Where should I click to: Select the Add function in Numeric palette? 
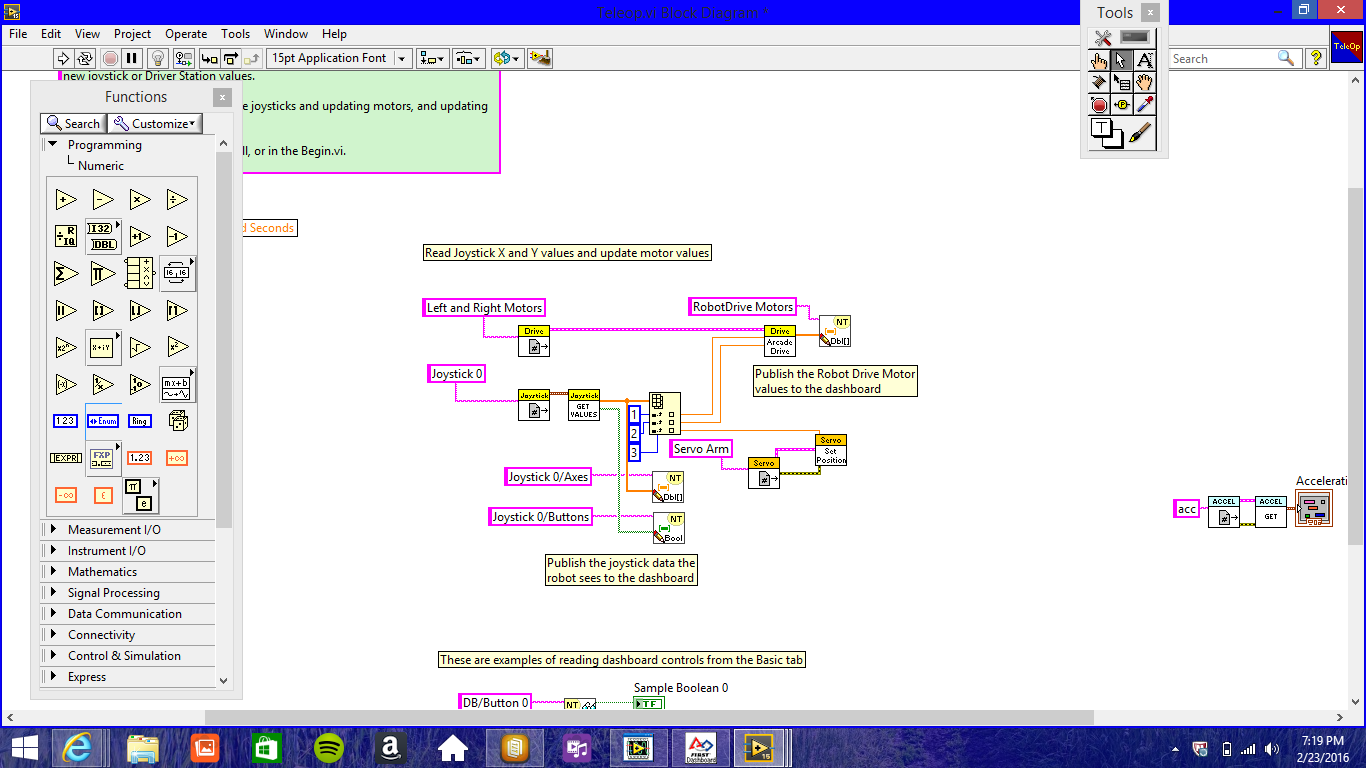pos(66,199)
